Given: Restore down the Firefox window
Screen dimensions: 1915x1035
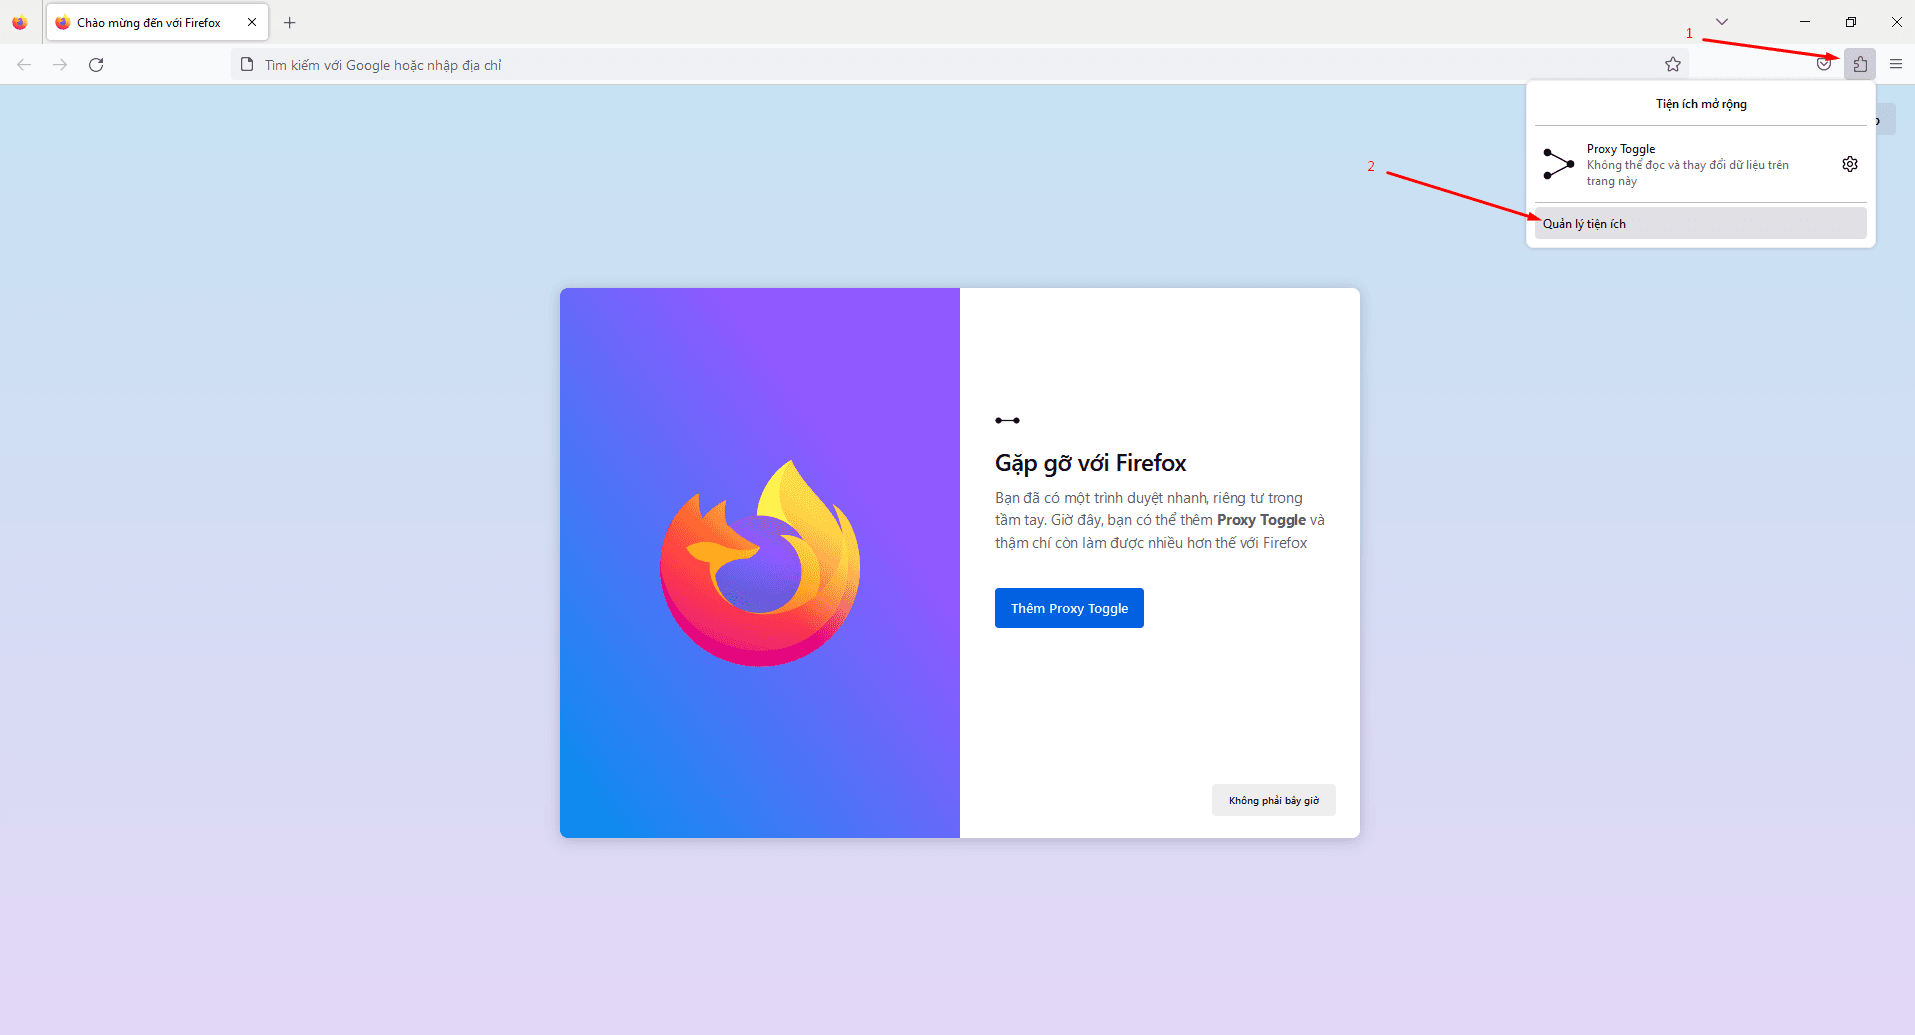Looking at the screenshot, I should tap(1851, 22).
